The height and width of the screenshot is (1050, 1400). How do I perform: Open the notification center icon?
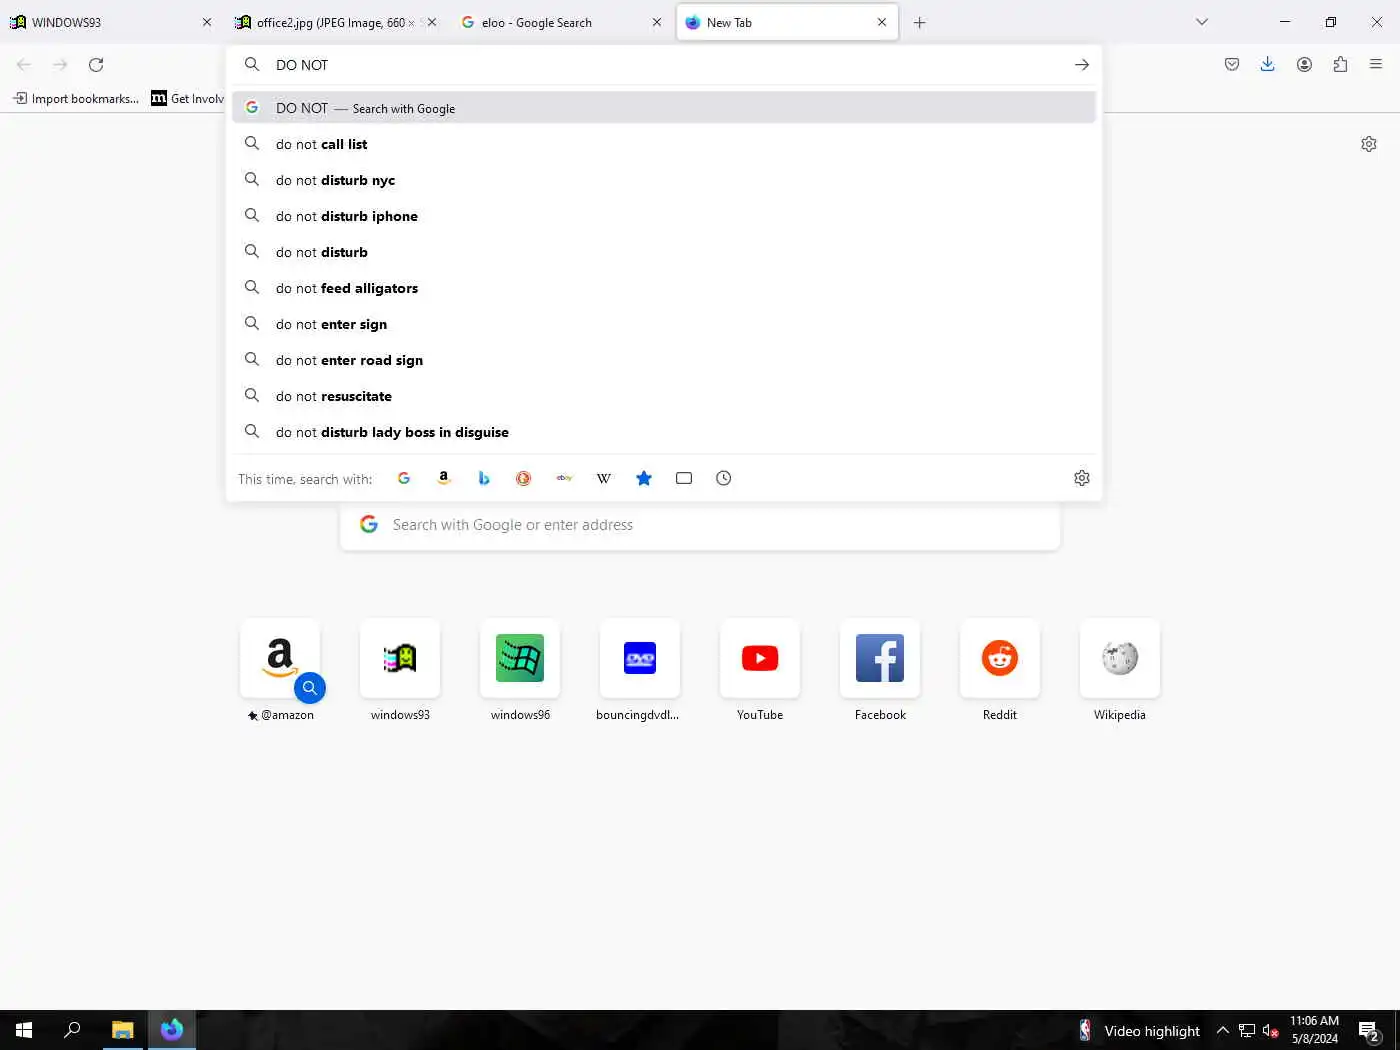[x=1369, y=1031]
